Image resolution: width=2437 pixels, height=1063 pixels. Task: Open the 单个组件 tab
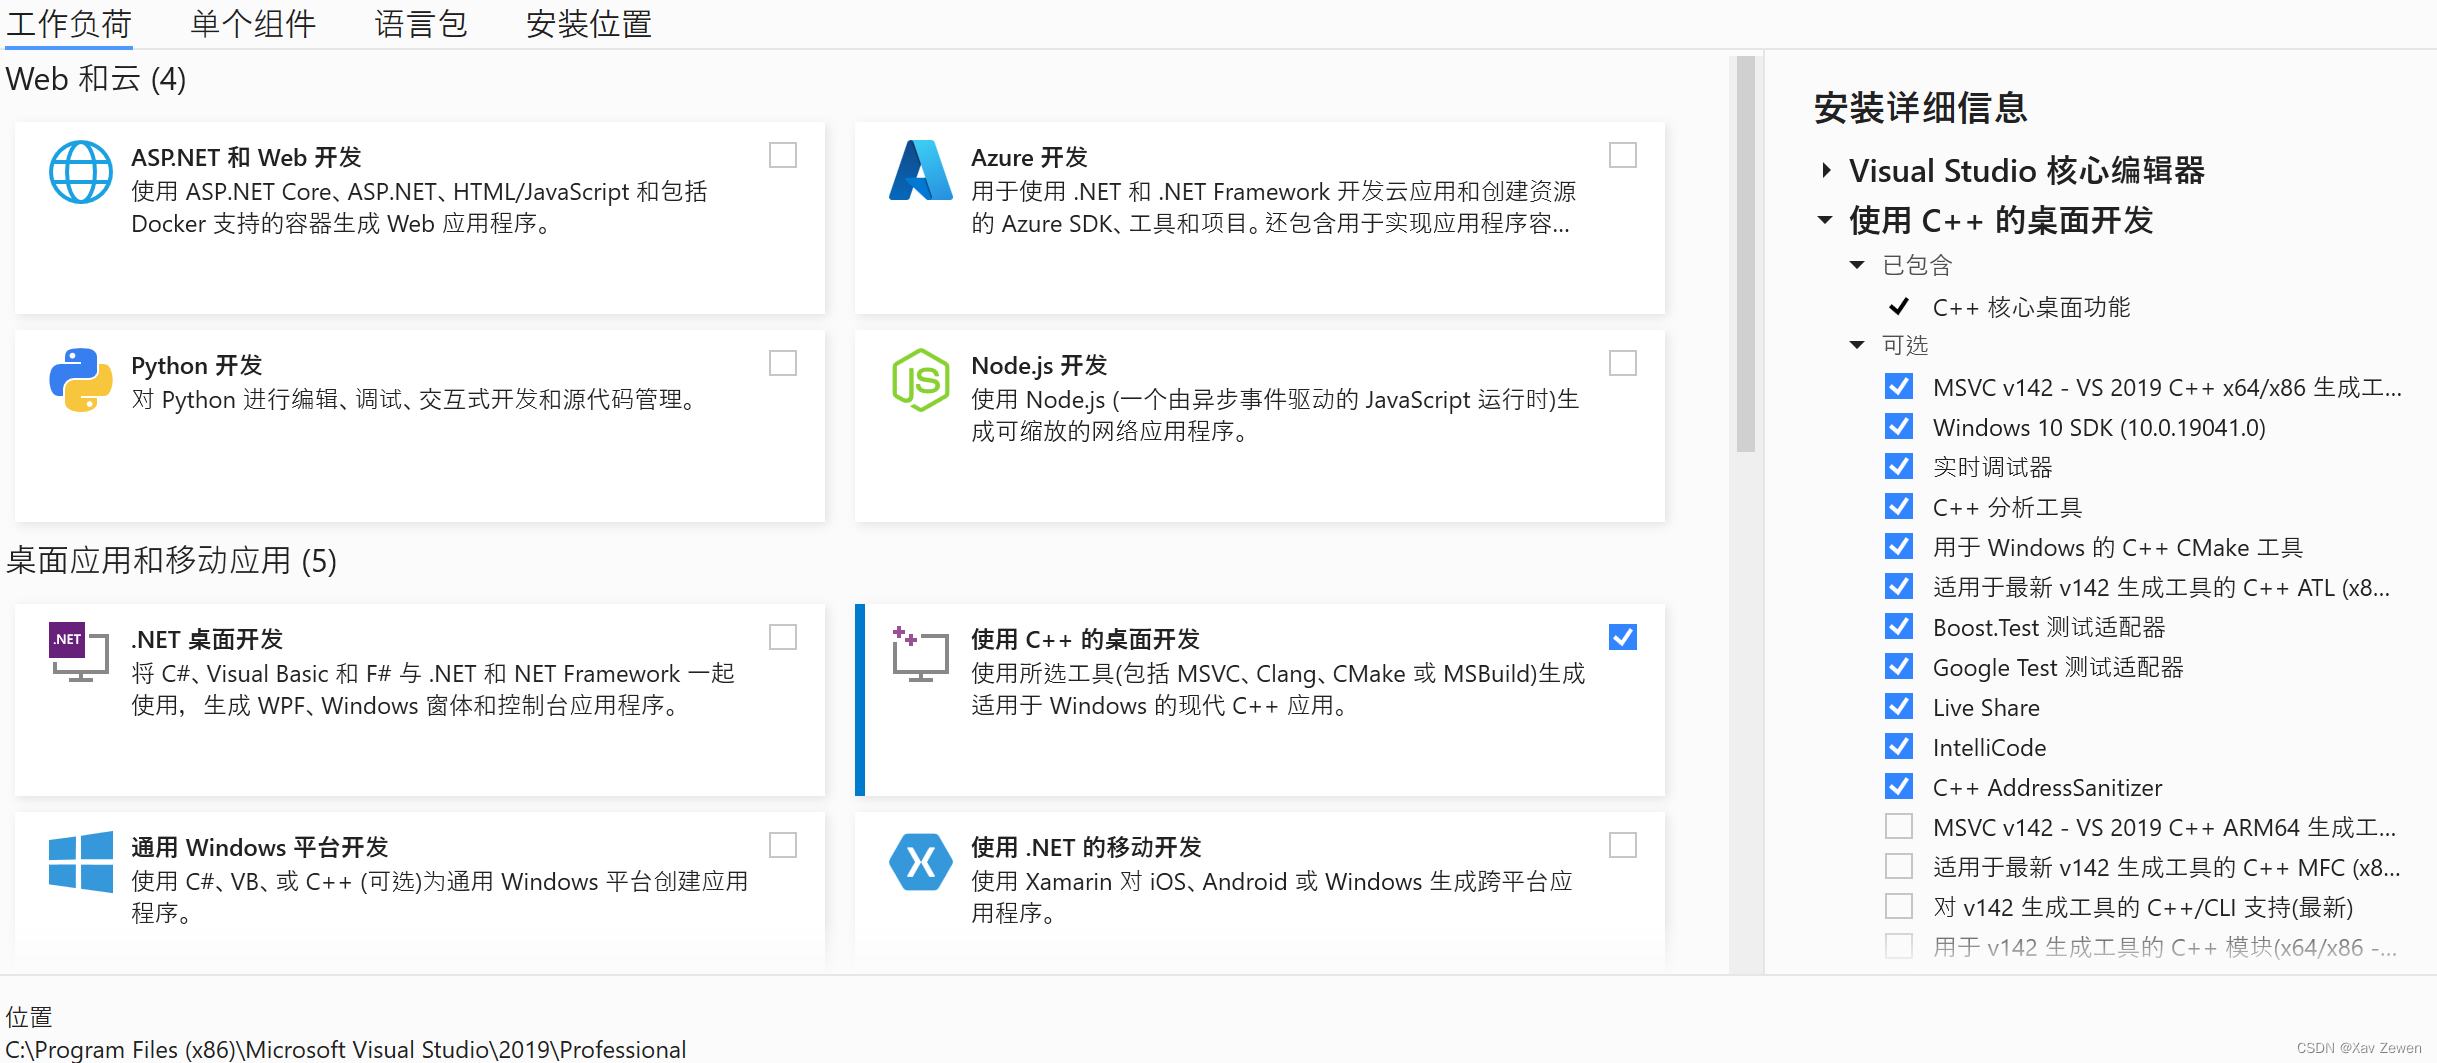pyautogui.click(x=253, y=24)
